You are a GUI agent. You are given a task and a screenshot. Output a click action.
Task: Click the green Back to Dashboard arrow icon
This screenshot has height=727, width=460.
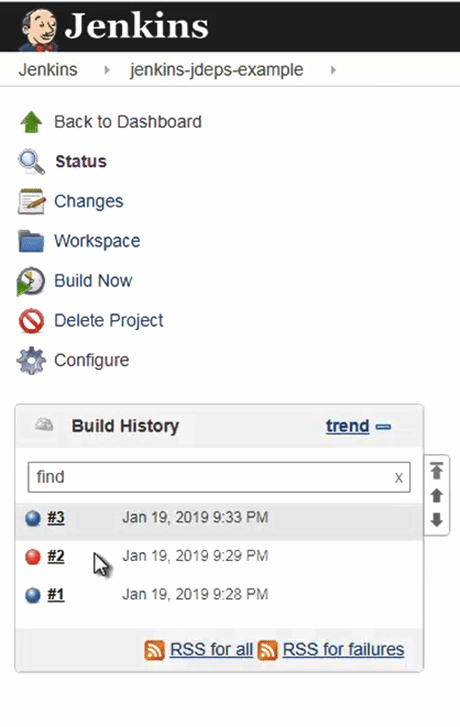(x=32, y=122)
